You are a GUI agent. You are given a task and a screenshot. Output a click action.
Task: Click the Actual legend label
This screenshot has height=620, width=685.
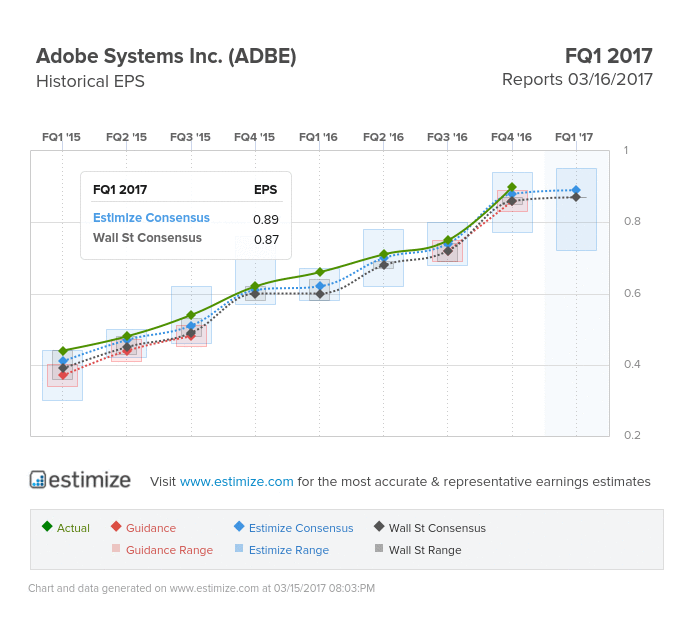(73, 528)
